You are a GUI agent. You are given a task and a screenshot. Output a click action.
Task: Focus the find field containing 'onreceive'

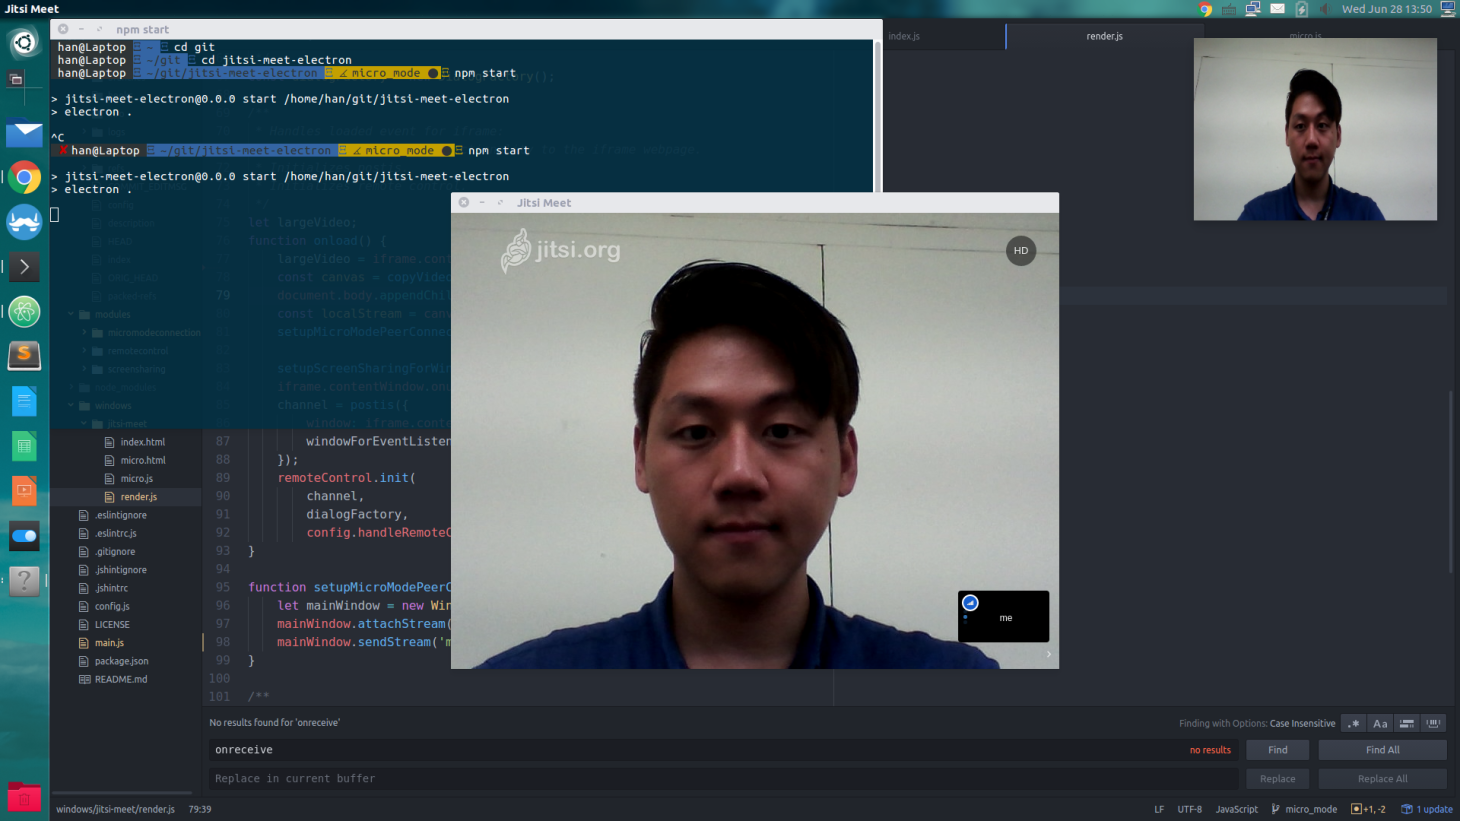(724, 750)
